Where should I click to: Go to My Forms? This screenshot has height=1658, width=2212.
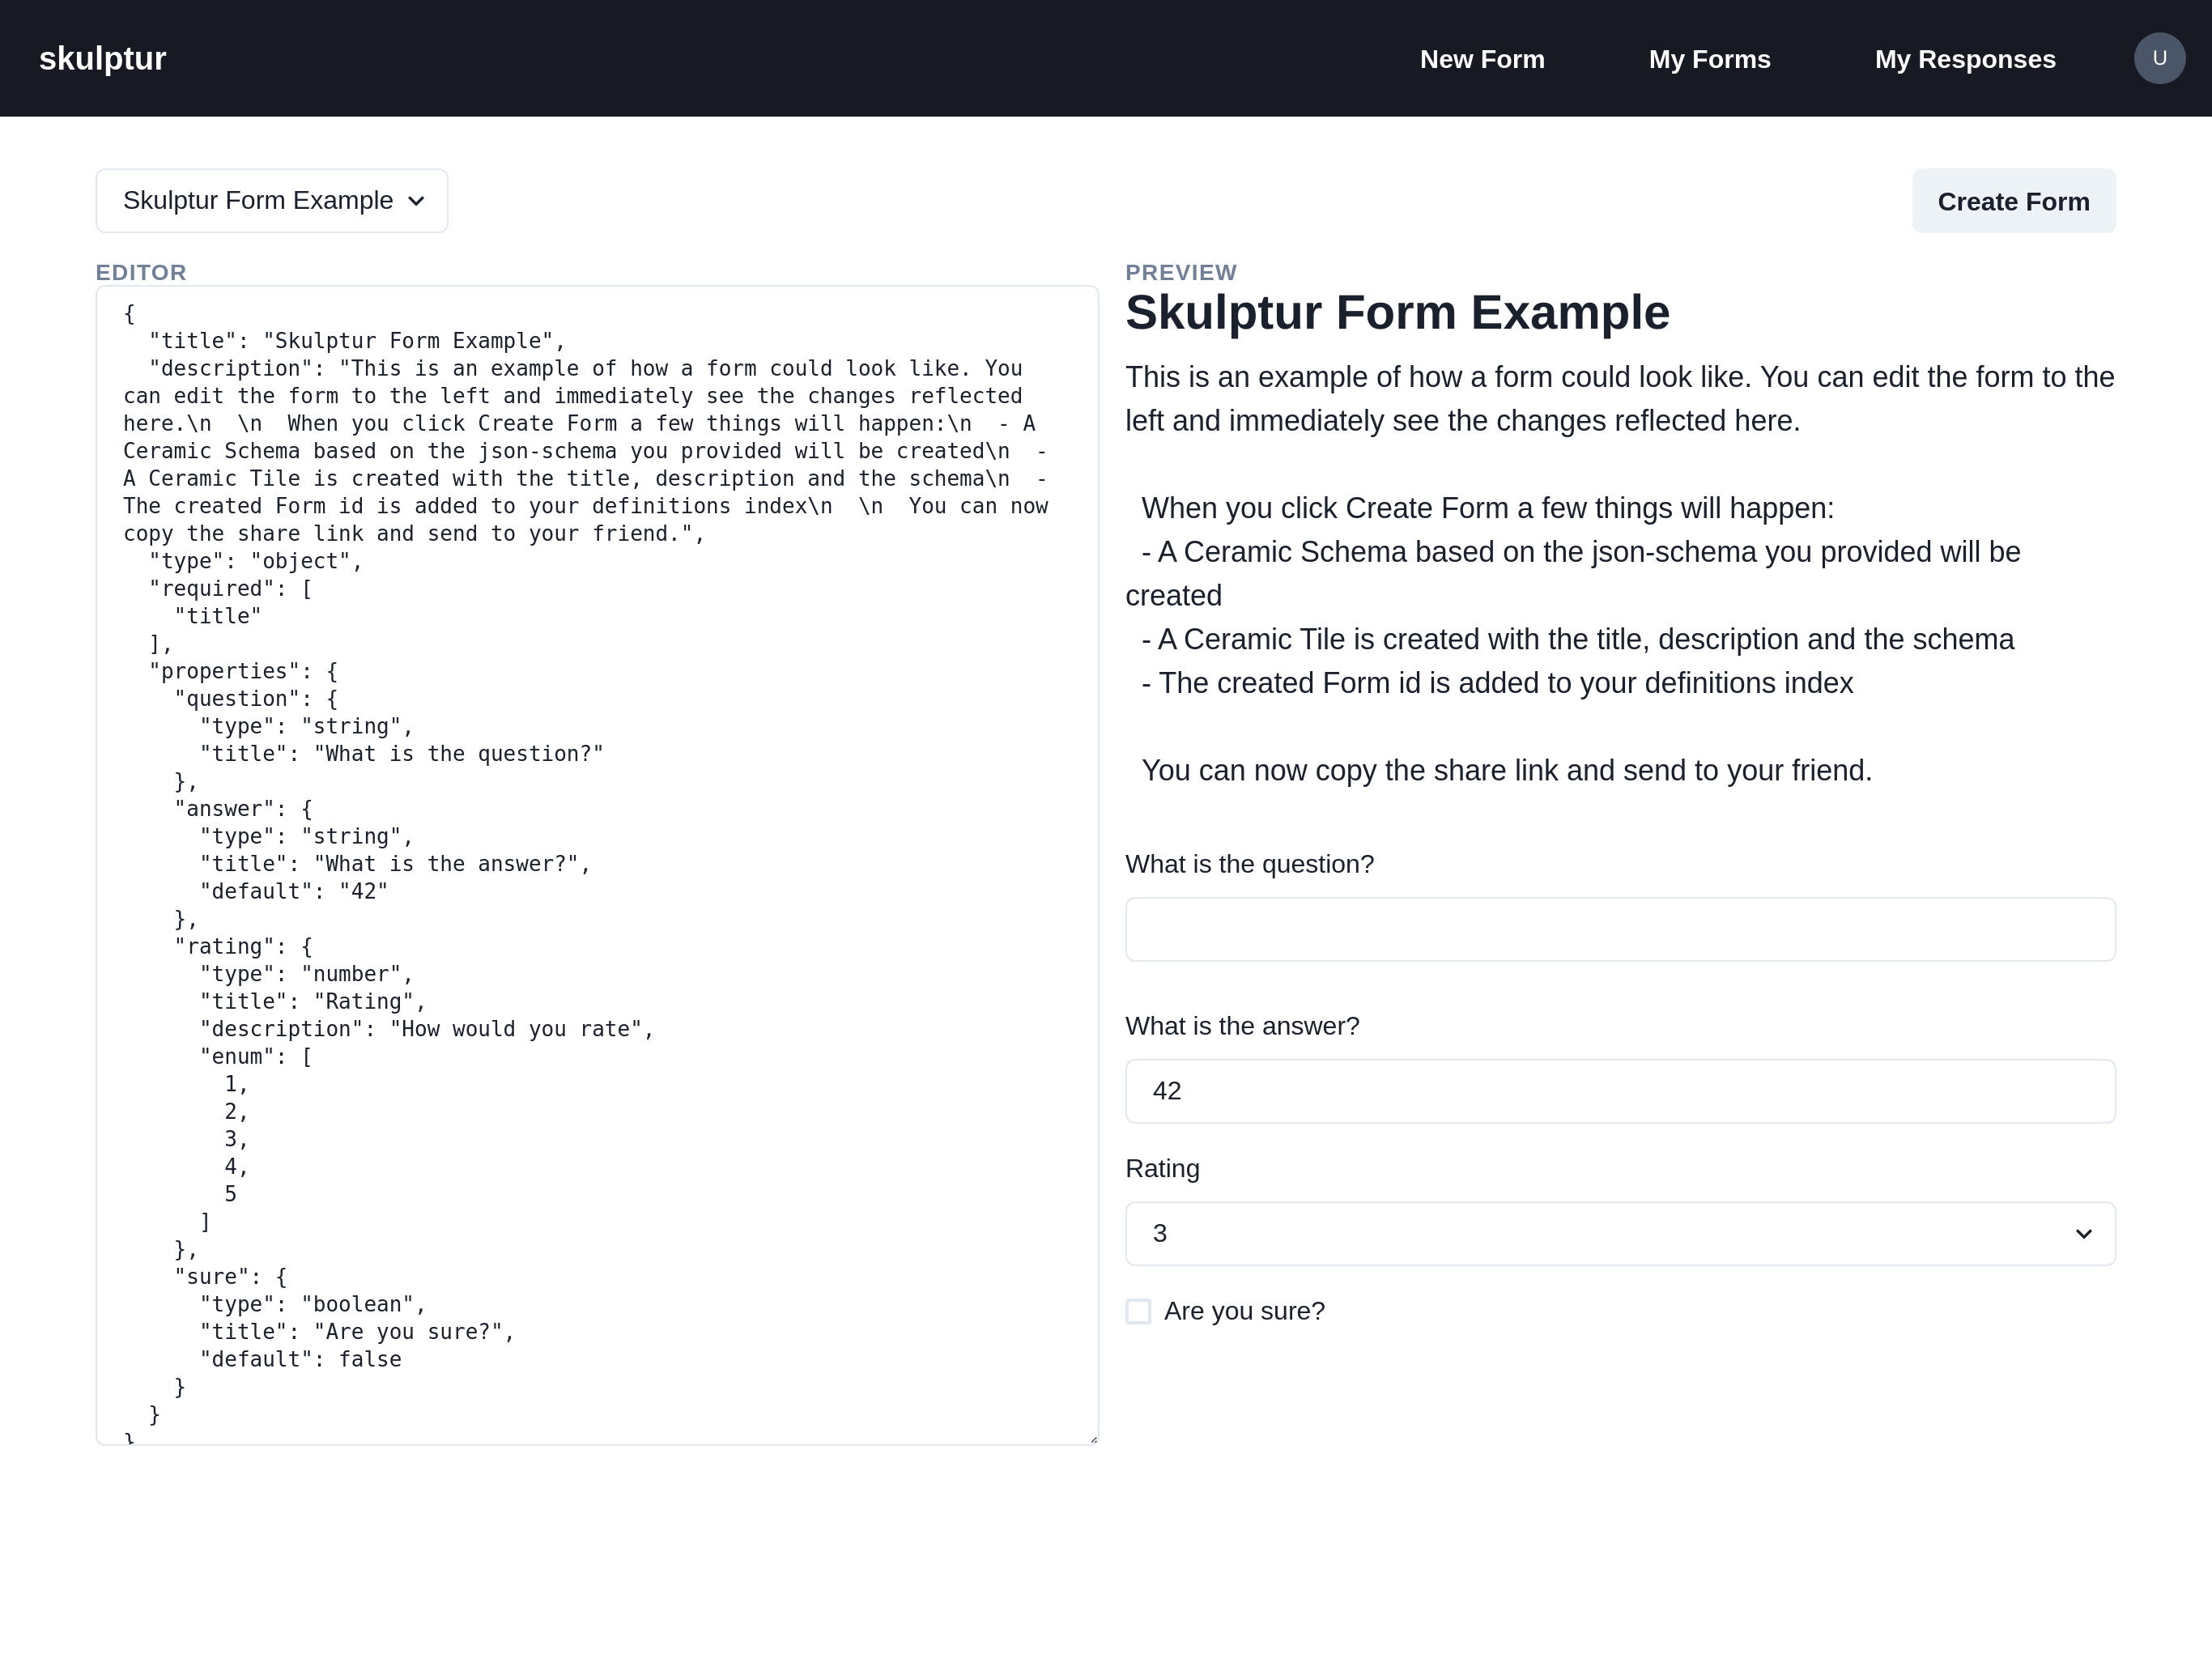tap(1708, 59)
